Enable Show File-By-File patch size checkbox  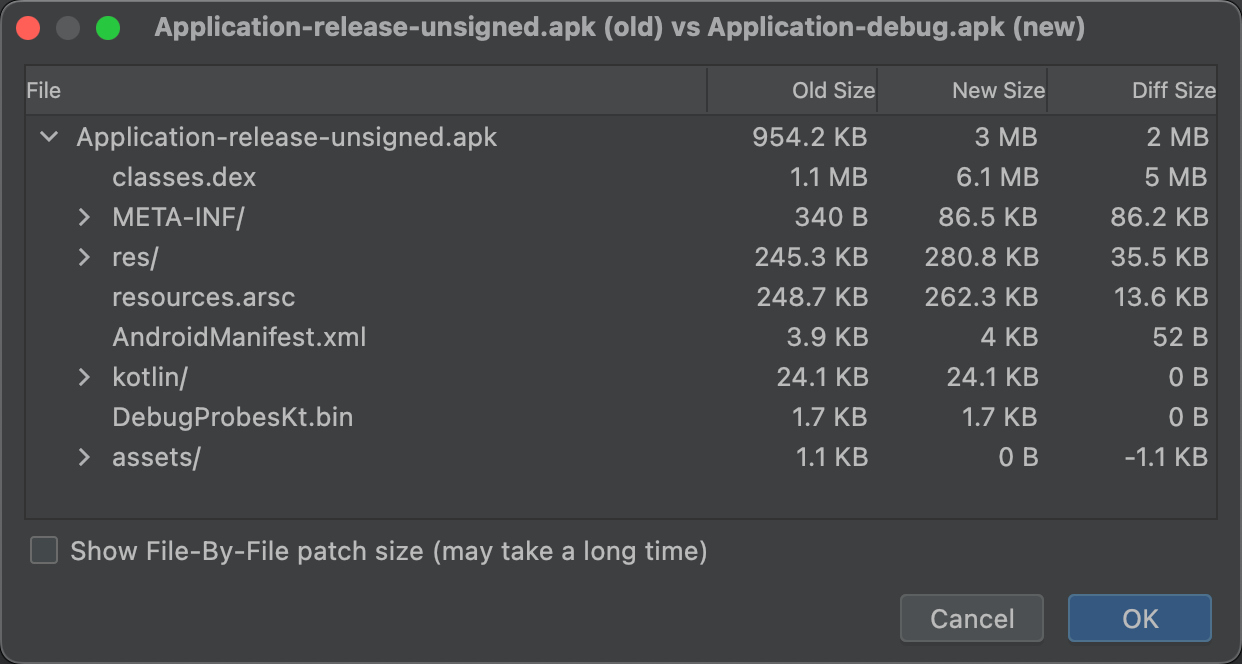44,550
